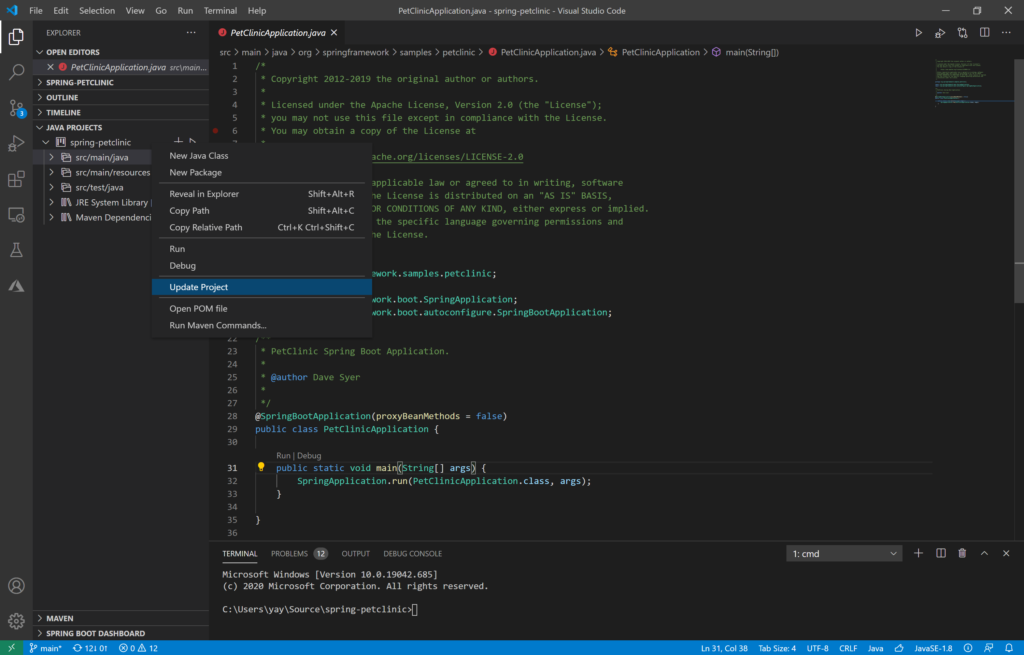Kill the terminal using the trash icon
The image size is (1024, 655).
coord(961,552)
